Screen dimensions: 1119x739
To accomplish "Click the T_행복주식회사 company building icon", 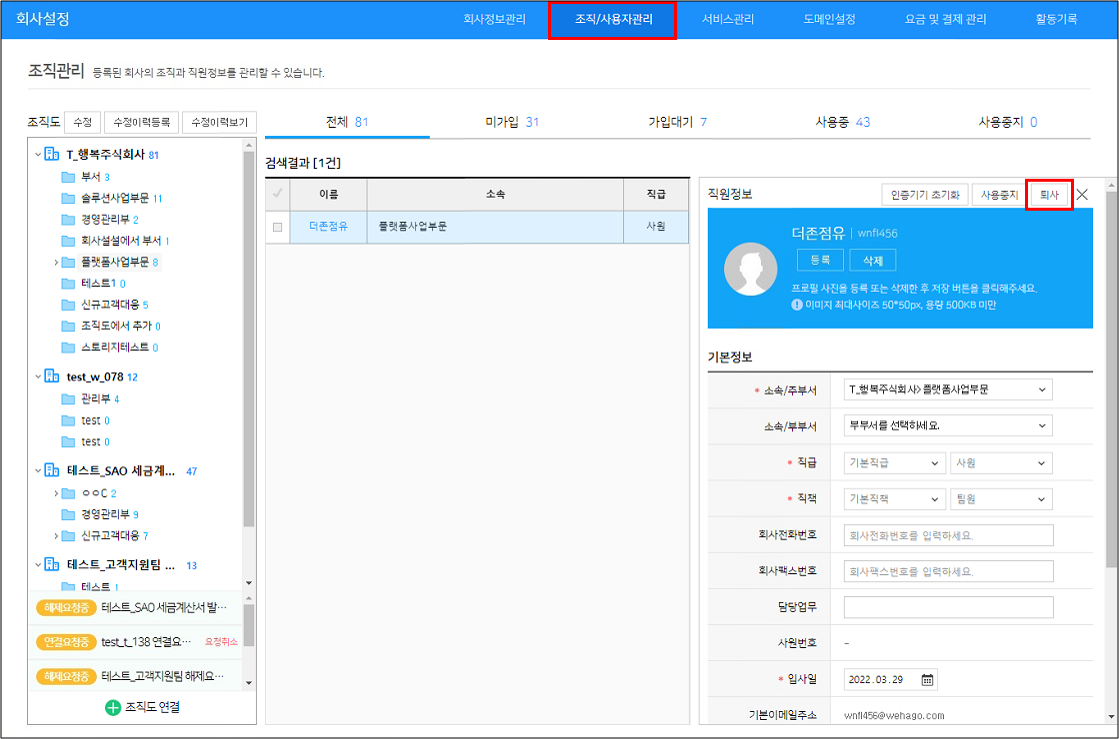I will [53, 155].
